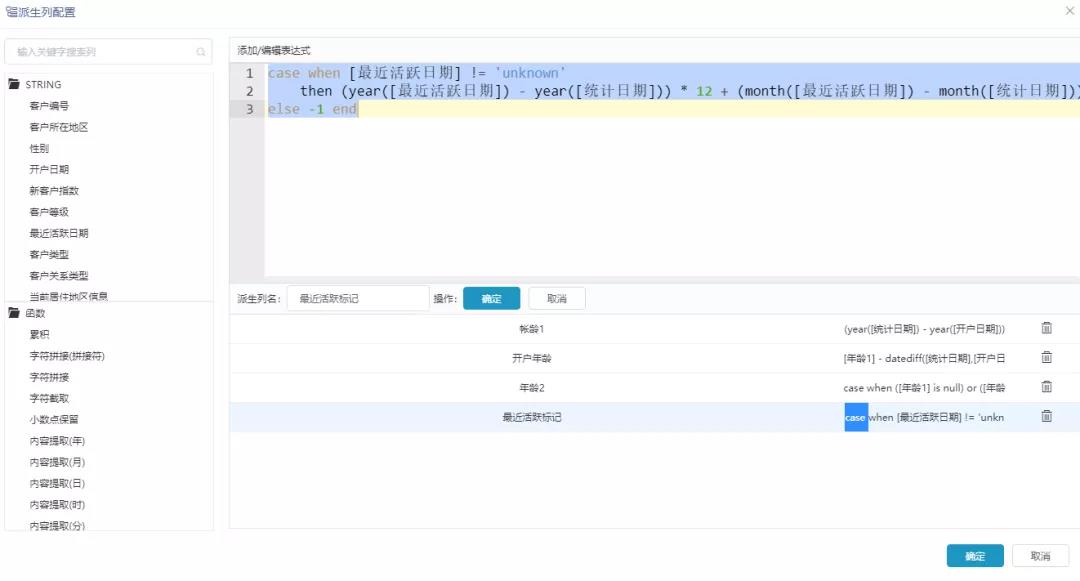
Task: Click the 取消 button next to 操作
Action: 557,298
